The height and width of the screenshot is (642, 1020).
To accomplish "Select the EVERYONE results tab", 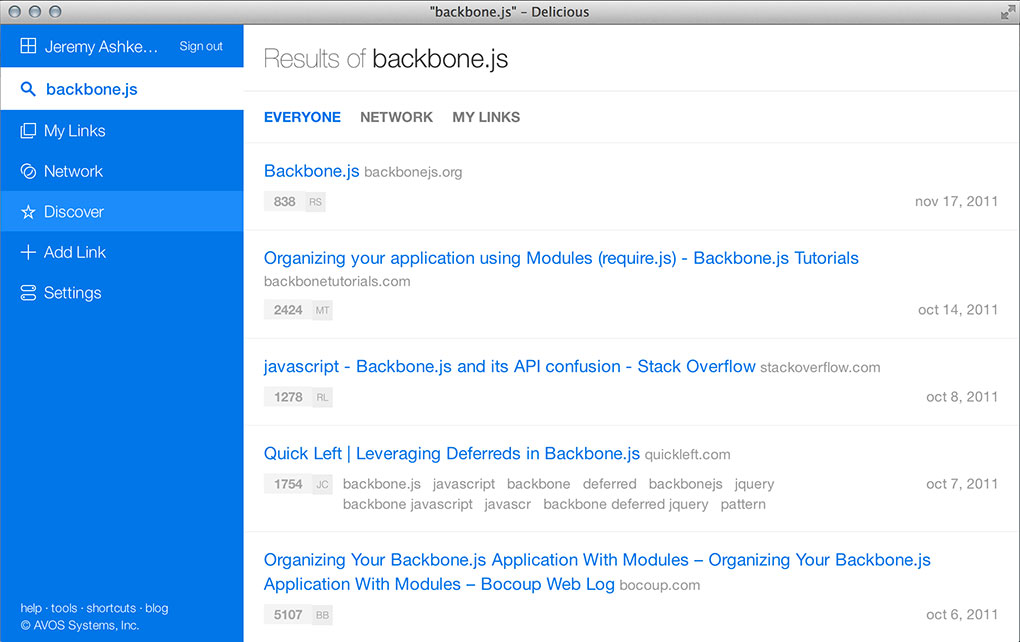I will [302, 117].
